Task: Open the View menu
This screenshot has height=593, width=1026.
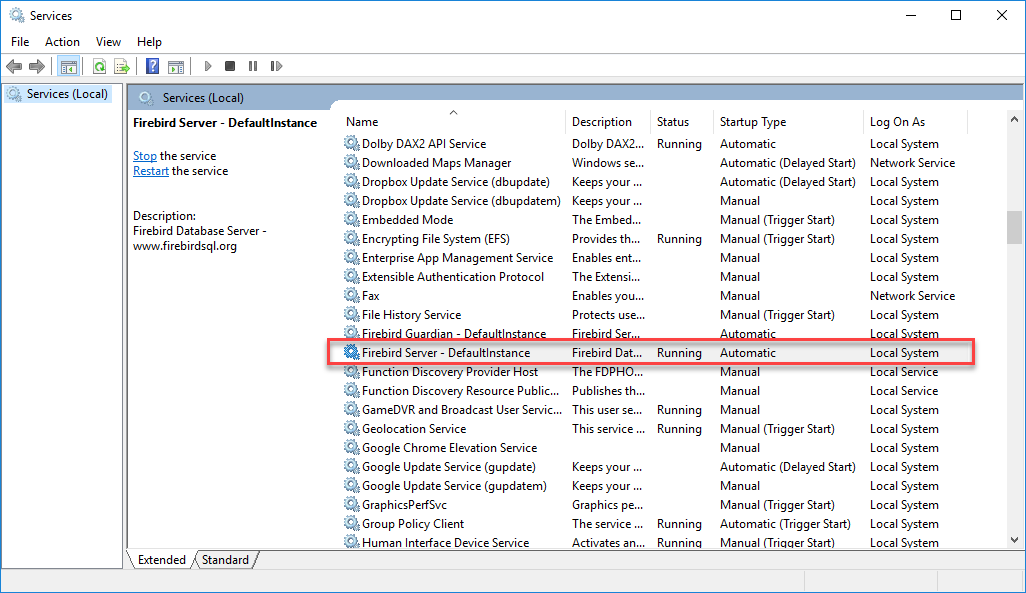Action: [108, 42]
